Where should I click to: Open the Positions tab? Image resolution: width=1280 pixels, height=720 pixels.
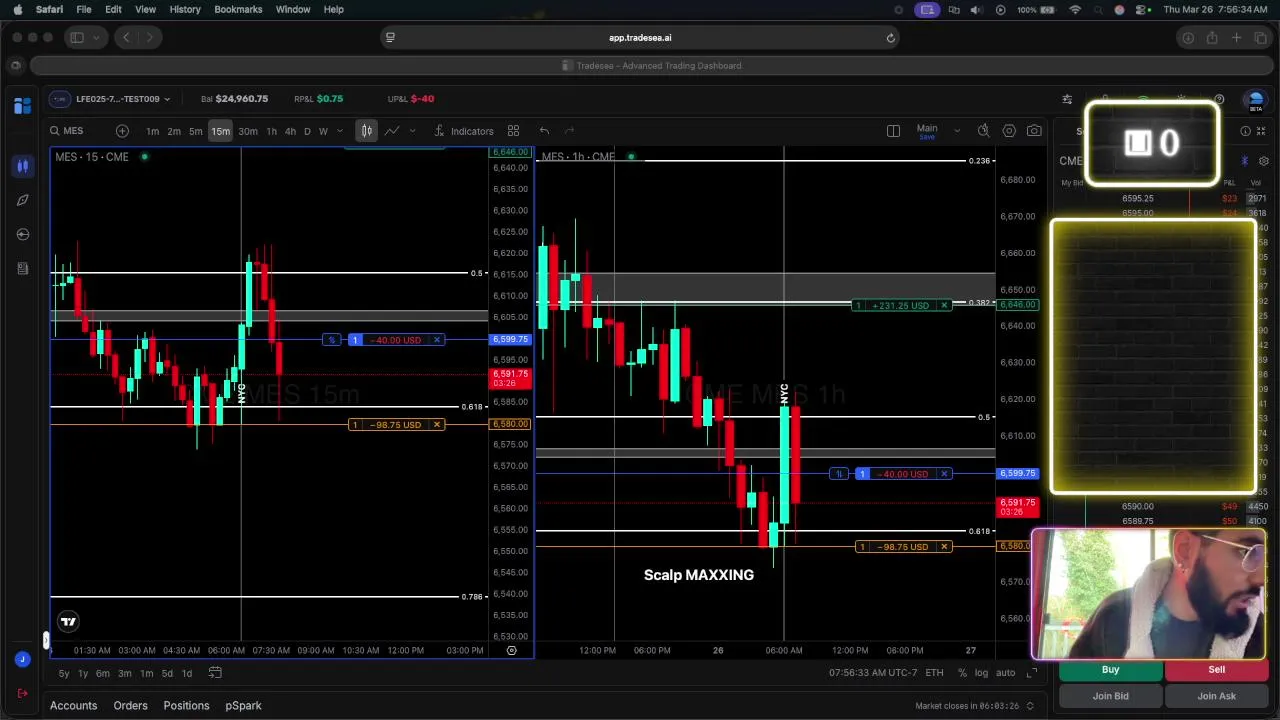coord(186,706)
